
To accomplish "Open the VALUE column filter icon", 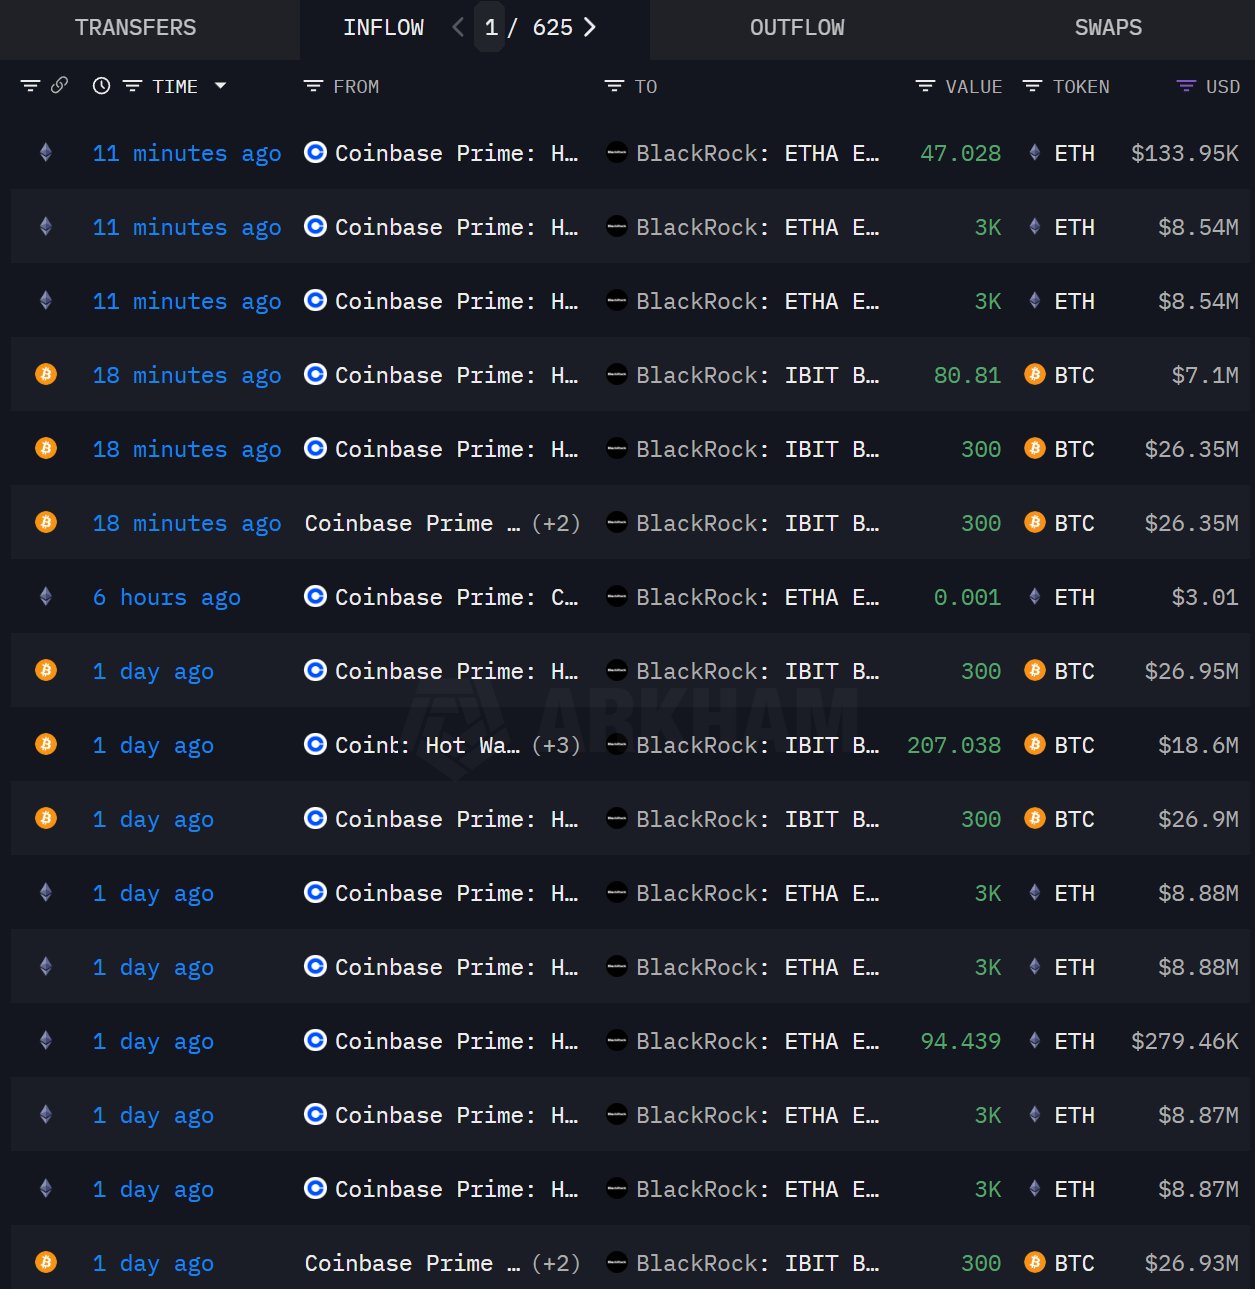I will click(925, 87).
